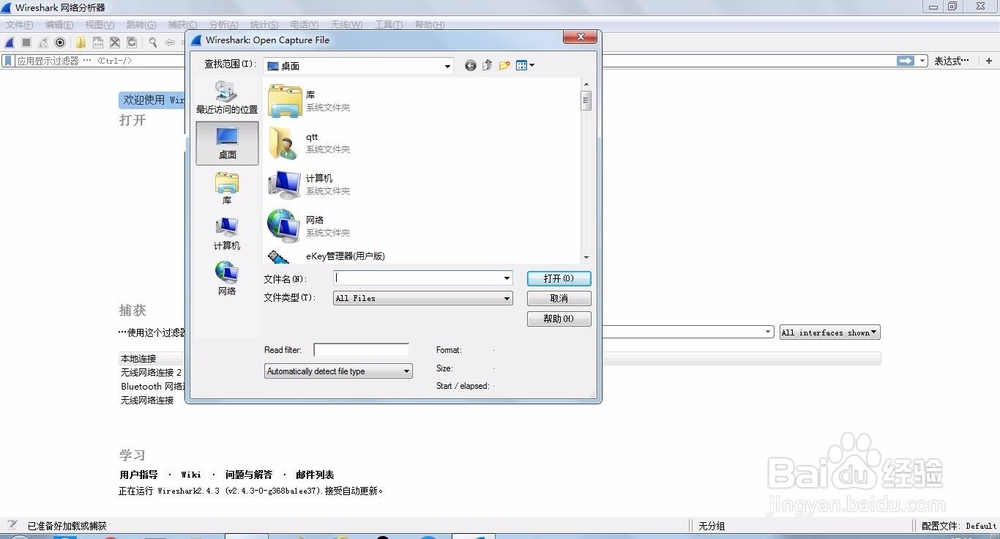Click the create new folder icon in dialog
The image size is (1000, 539).
click(504, 65)
